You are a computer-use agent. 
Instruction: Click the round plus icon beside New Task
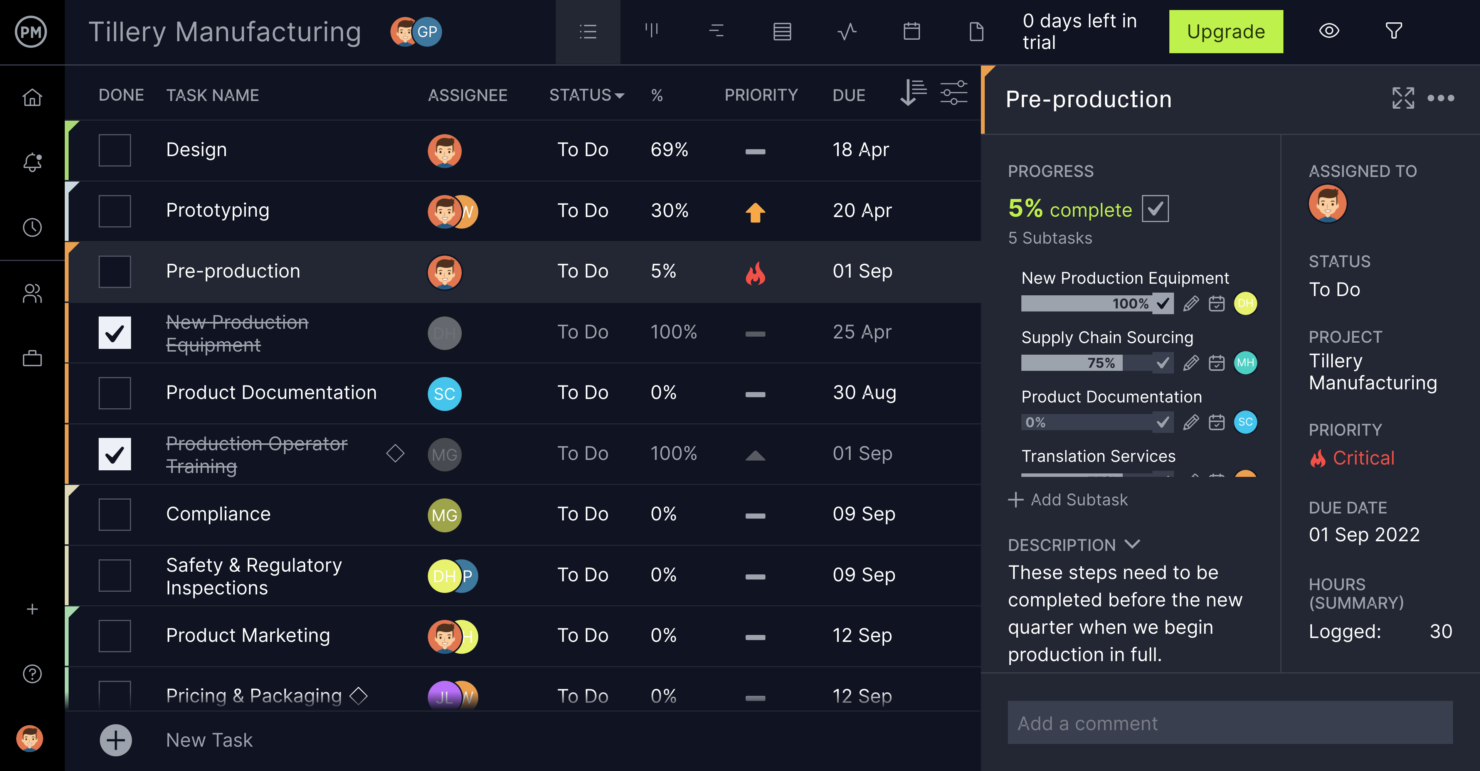[116, 740]
